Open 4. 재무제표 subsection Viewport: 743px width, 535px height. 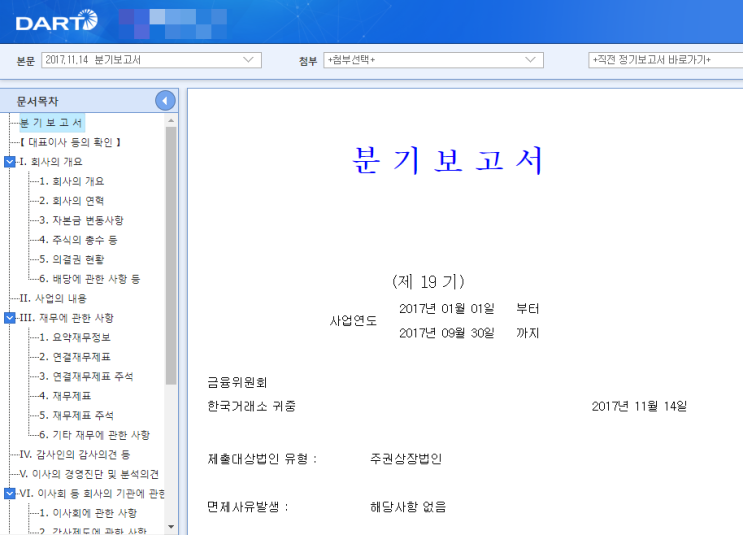(65, 396)
